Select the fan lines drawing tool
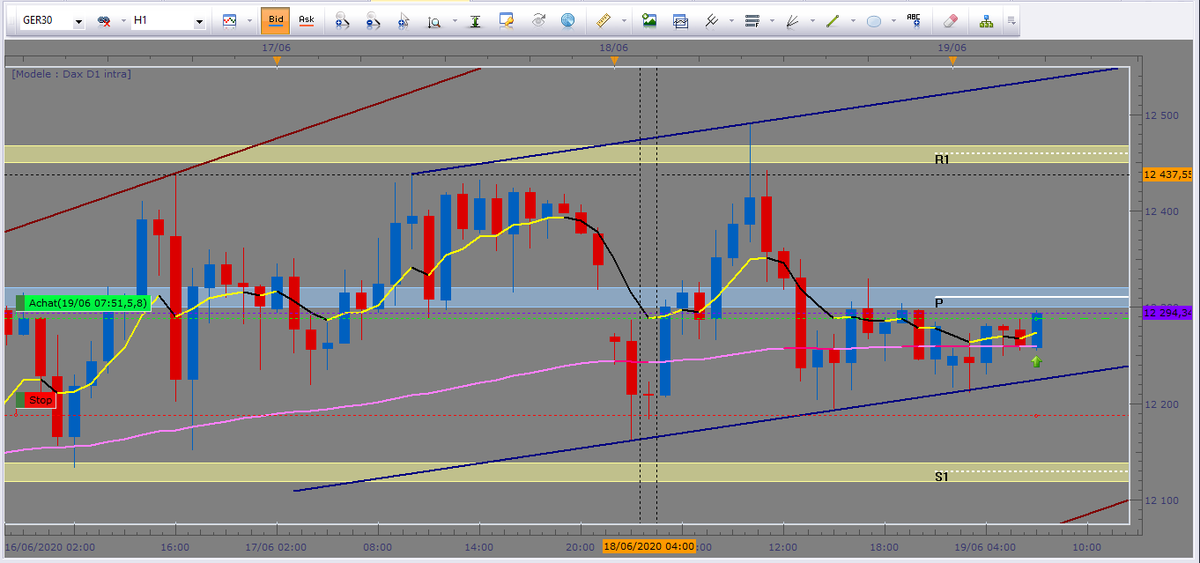Viewport: 1200px width, 563px height. tap(792, 20)
